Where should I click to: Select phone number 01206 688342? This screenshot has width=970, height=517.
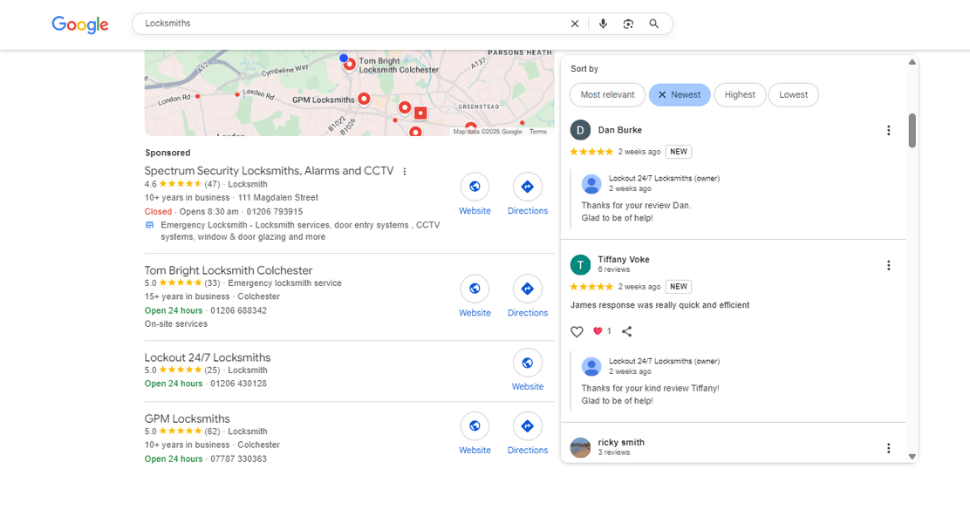(x=238, y=310)
